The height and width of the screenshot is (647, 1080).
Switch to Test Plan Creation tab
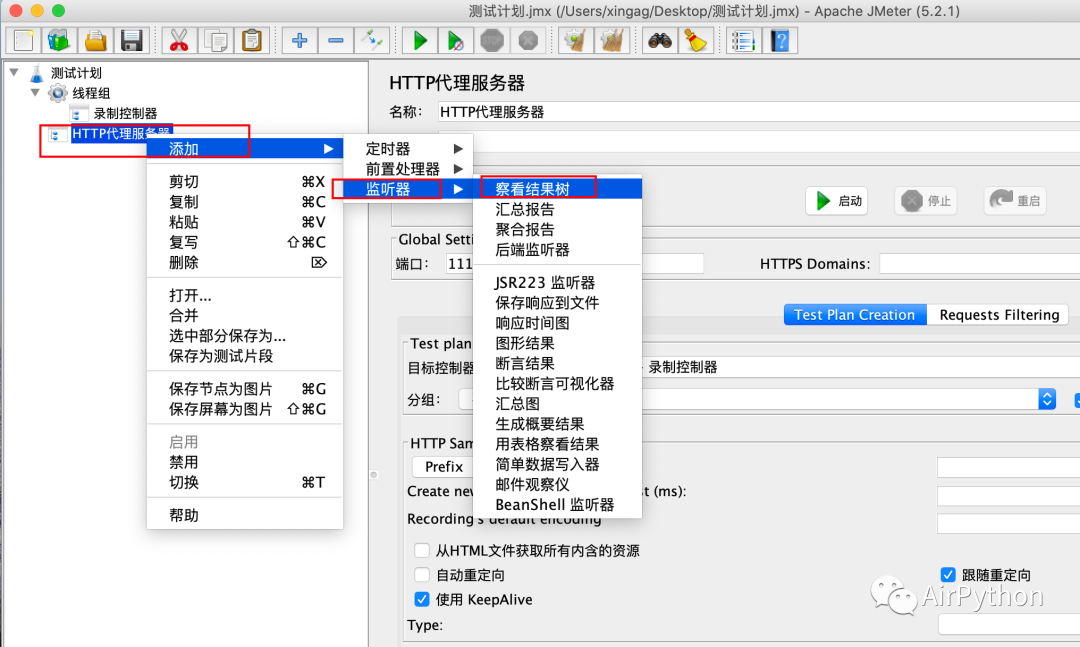(x=855, y=315)
